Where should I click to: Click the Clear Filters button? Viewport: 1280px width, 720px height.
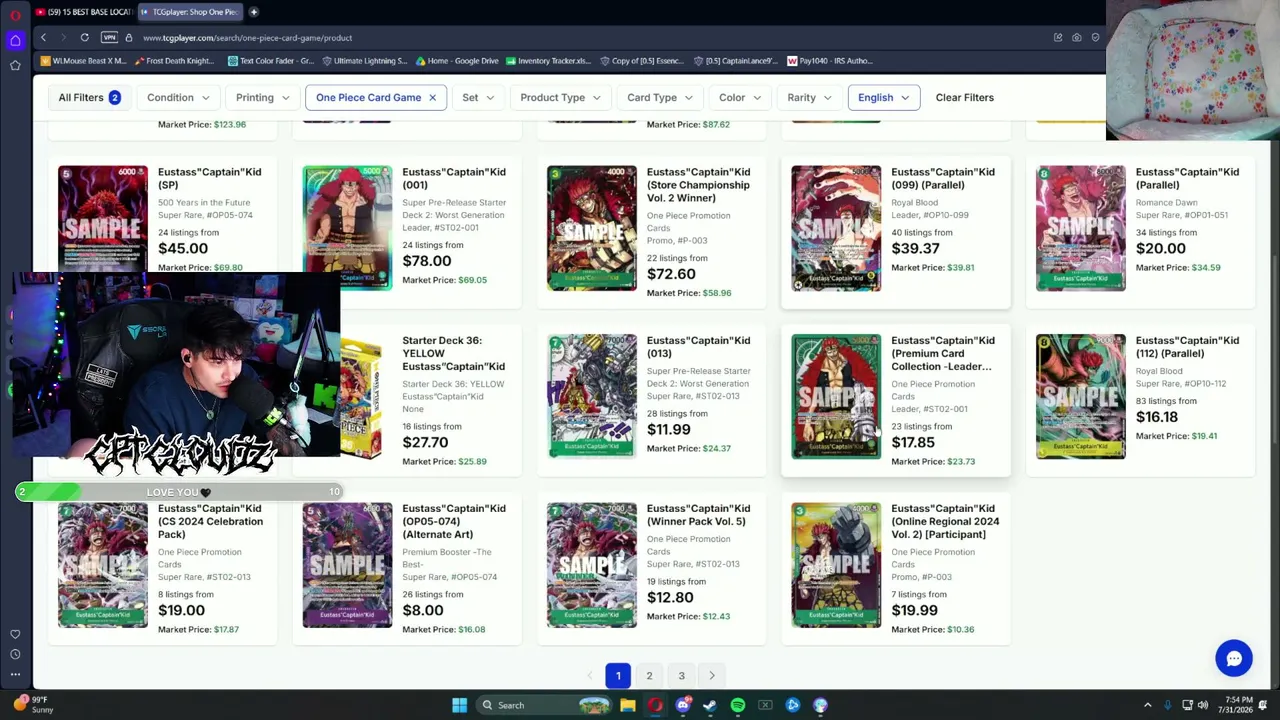(x=964, y=98)
